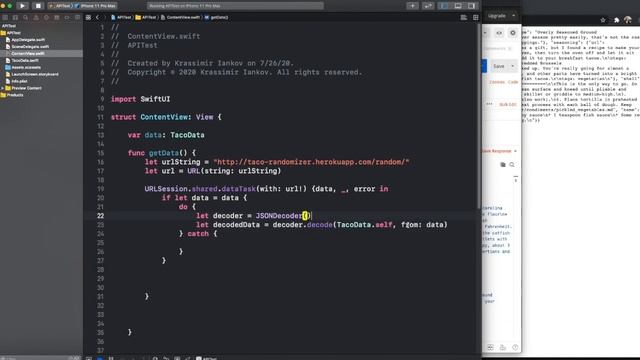Select the Products folder
This screenshot has width=640, height=360.
pos(12,95)
